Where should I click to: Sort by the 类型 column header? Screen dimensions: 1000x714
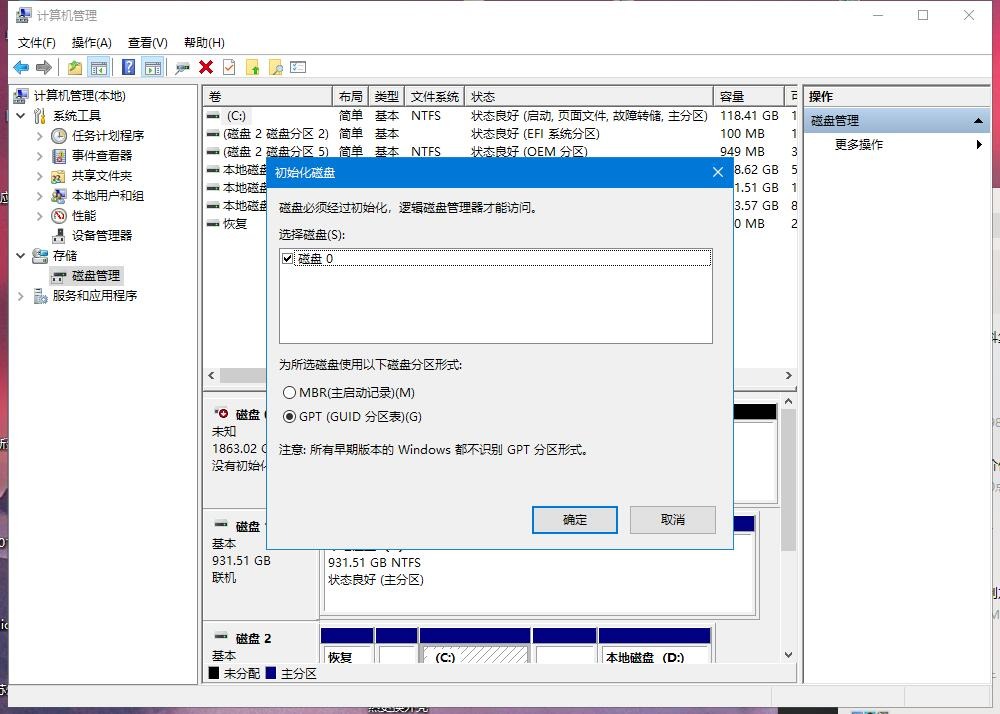coord(386,96)
